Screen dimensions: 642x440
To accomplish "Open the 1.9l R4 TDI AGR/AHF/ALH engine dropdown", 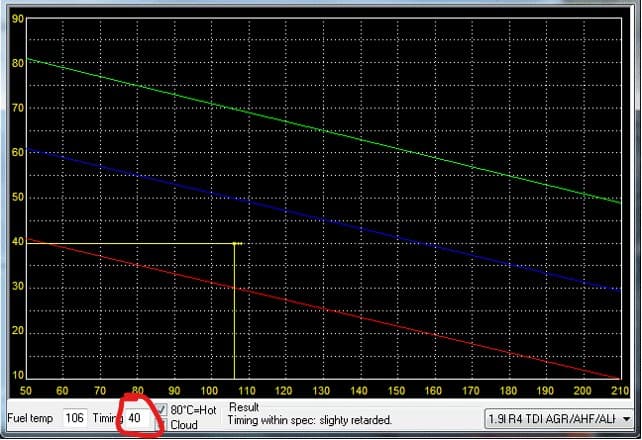I will coord(558,419).
